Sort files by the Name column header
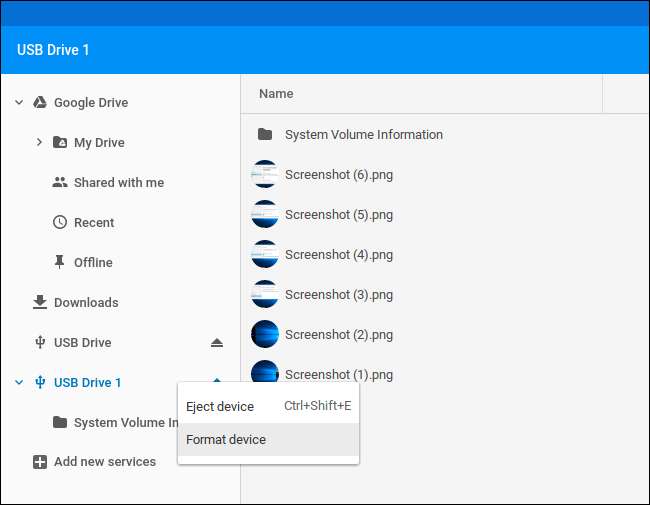650x505 pixels. (276, 94)
